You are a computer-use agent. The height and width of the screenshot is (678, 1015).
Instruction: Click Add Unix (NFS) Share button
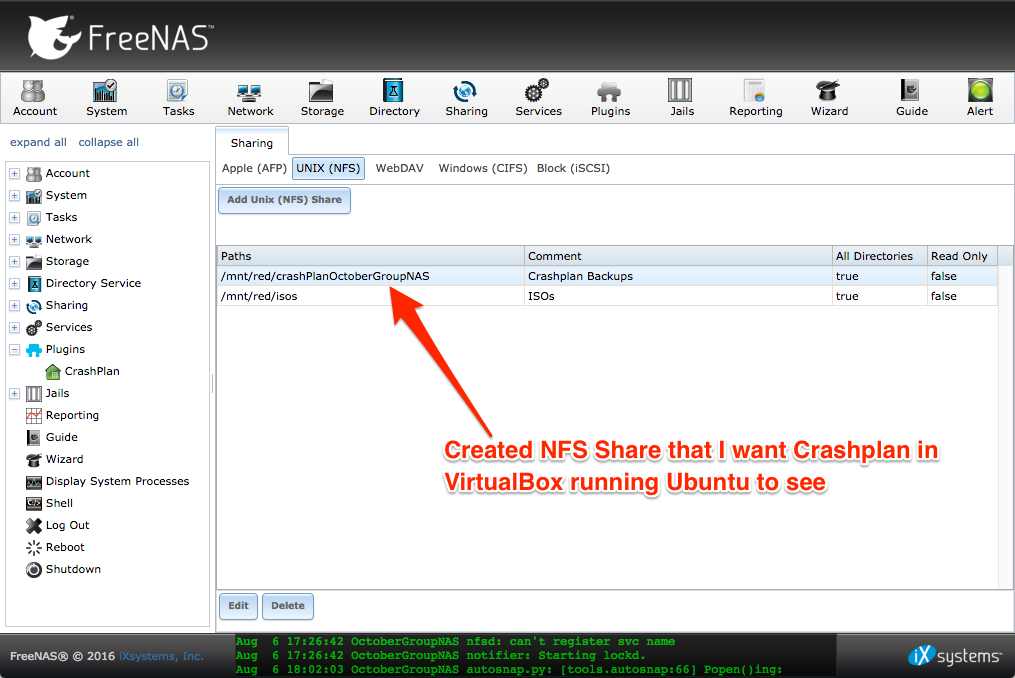tap(284, 200)
